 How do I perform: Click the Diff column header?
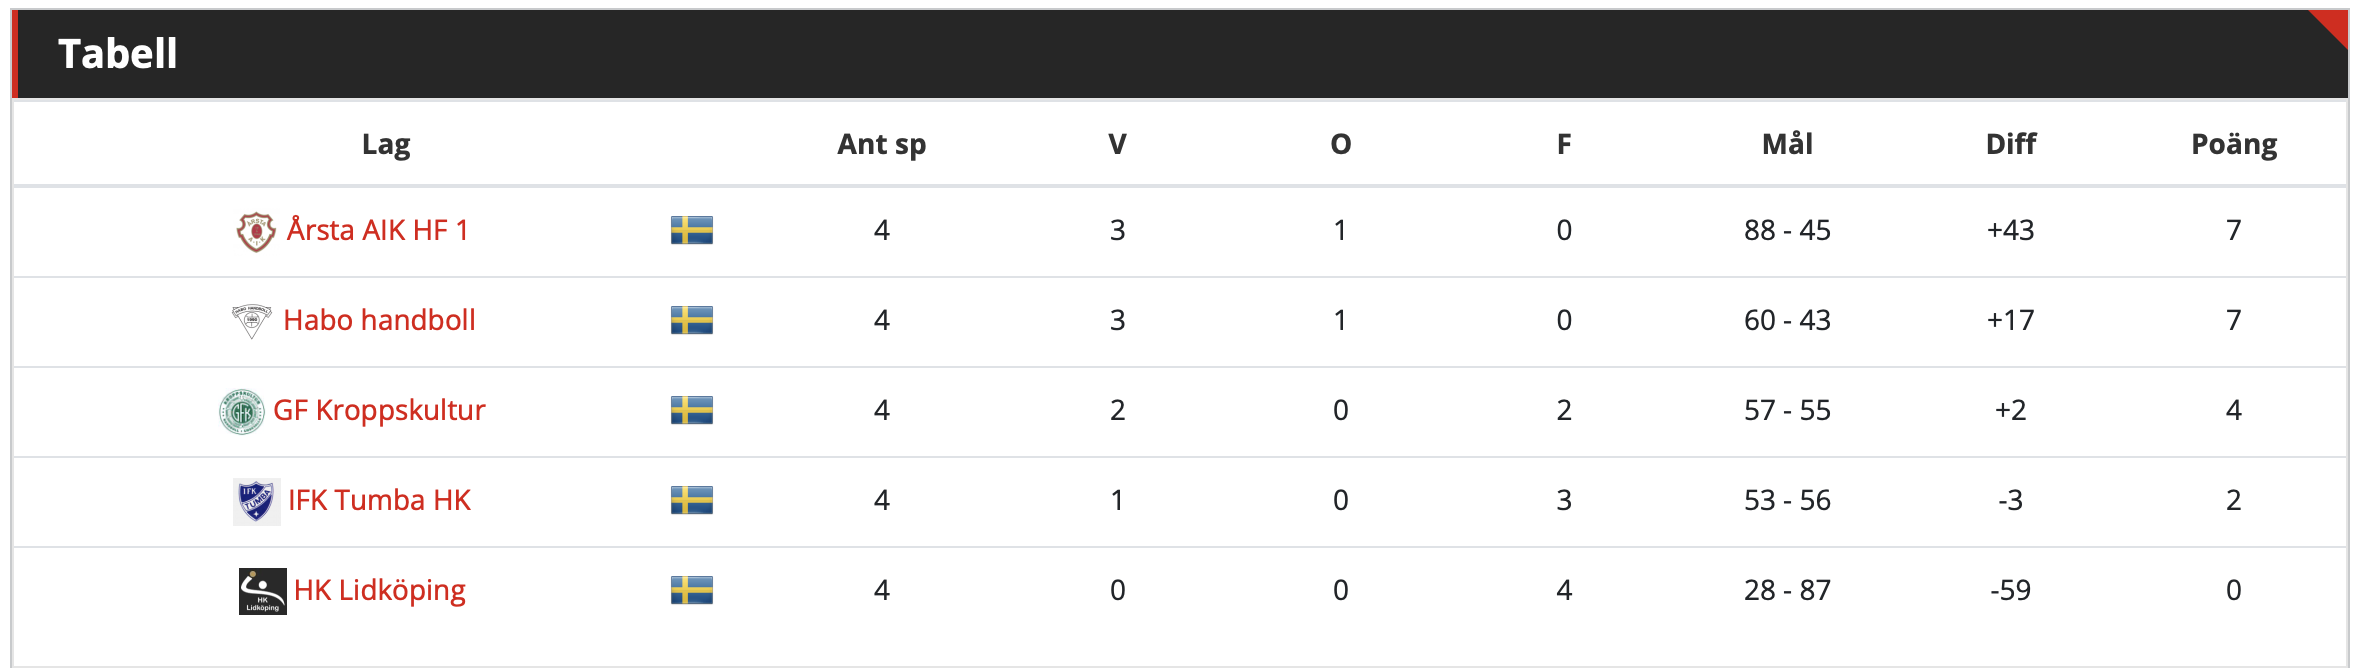2011,144
